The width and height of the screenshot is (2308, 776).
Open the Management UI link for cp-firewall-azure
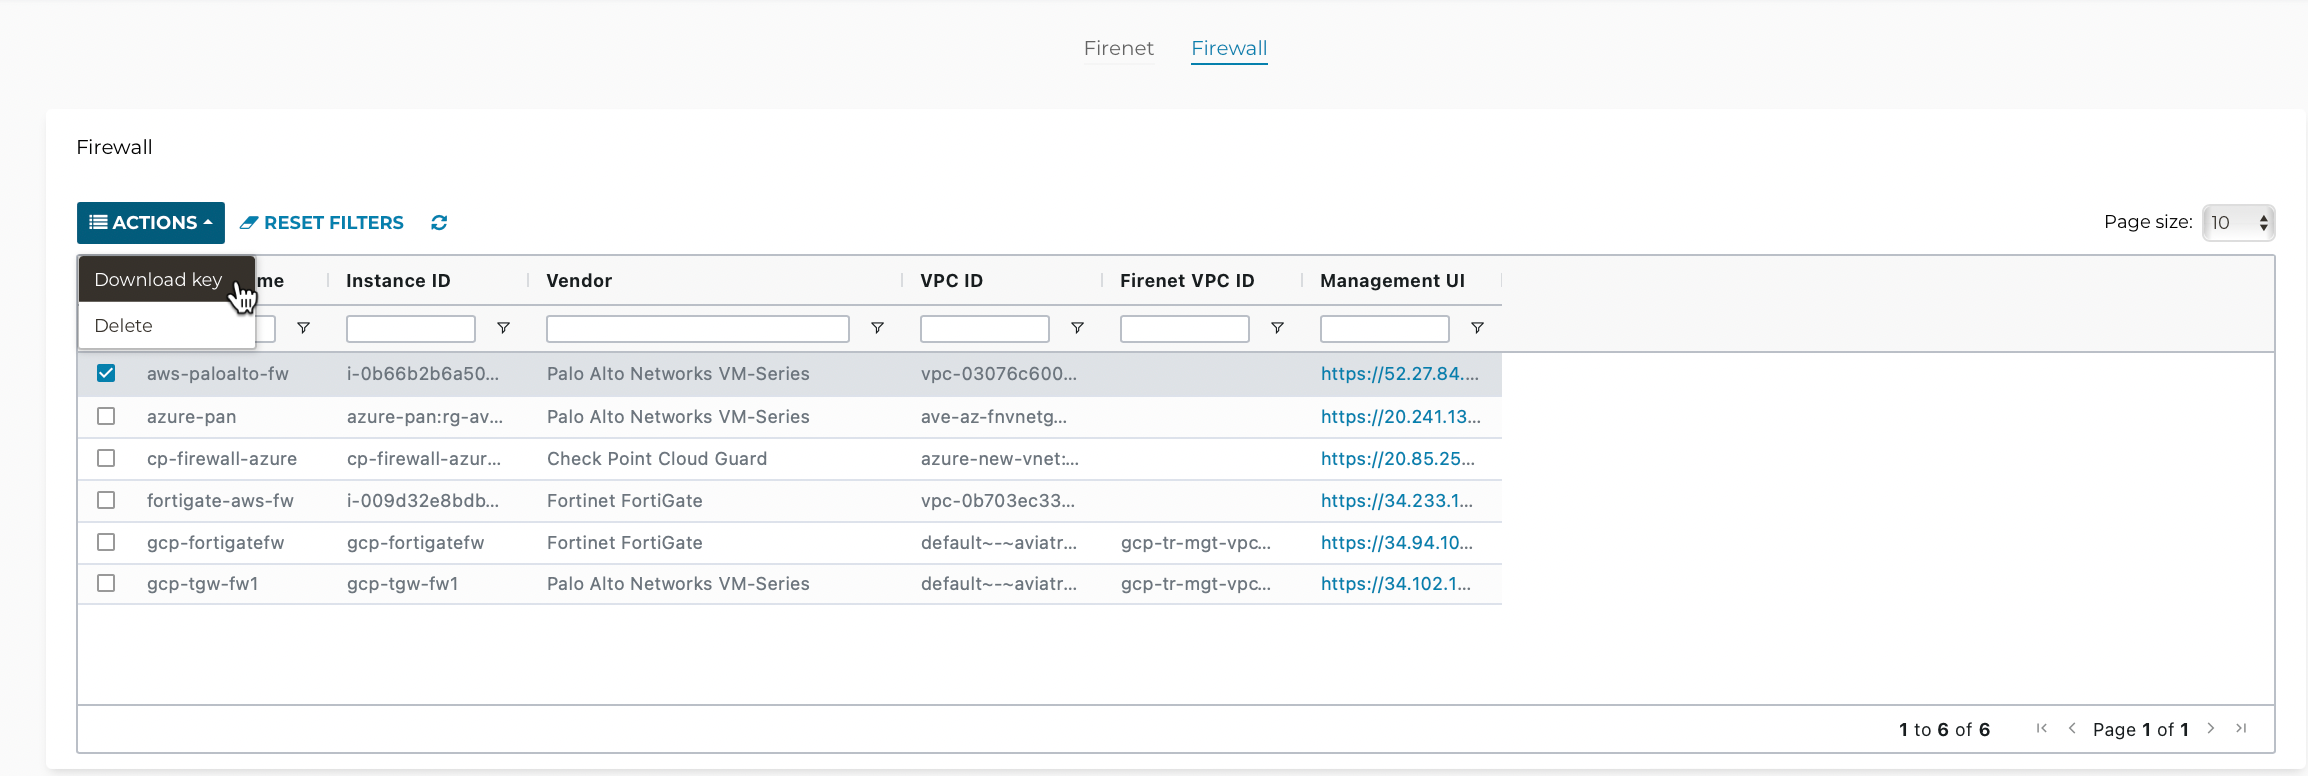coord(1397,459)
